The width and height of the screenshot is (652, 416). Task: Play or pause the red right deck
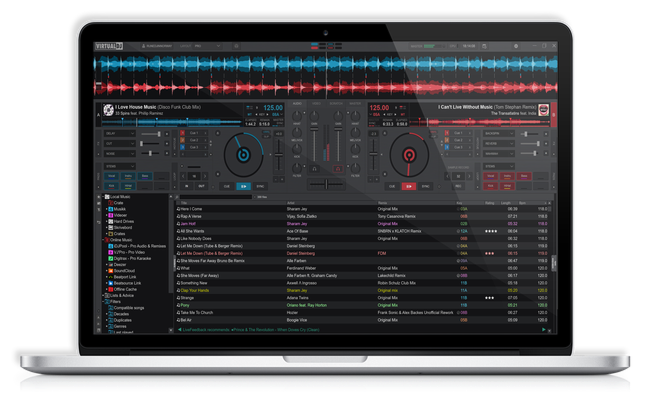[408, 186]
